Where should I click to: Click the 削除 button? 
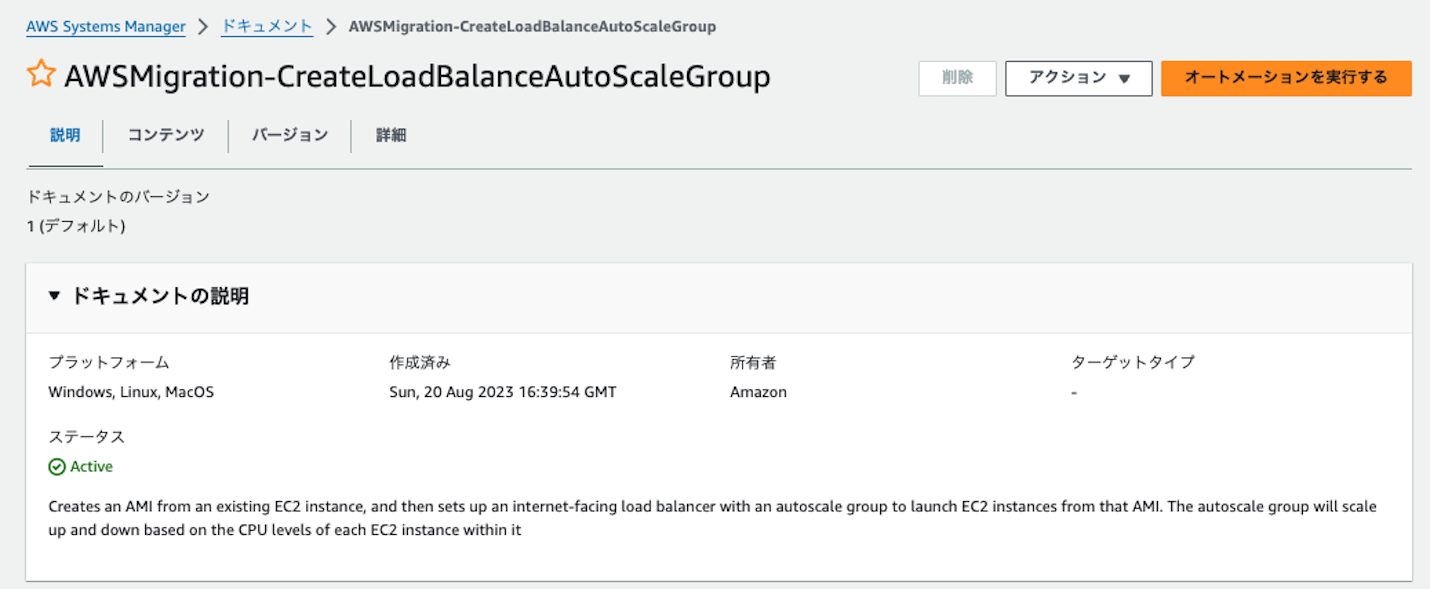(x=957, y=78)
